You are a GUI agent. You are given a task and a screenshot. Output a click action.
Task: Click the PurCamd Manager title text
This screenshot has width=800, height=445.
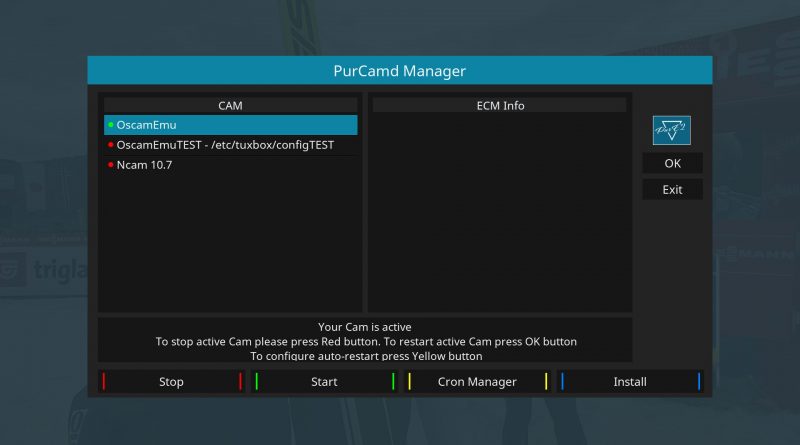[x=399, y=71]
